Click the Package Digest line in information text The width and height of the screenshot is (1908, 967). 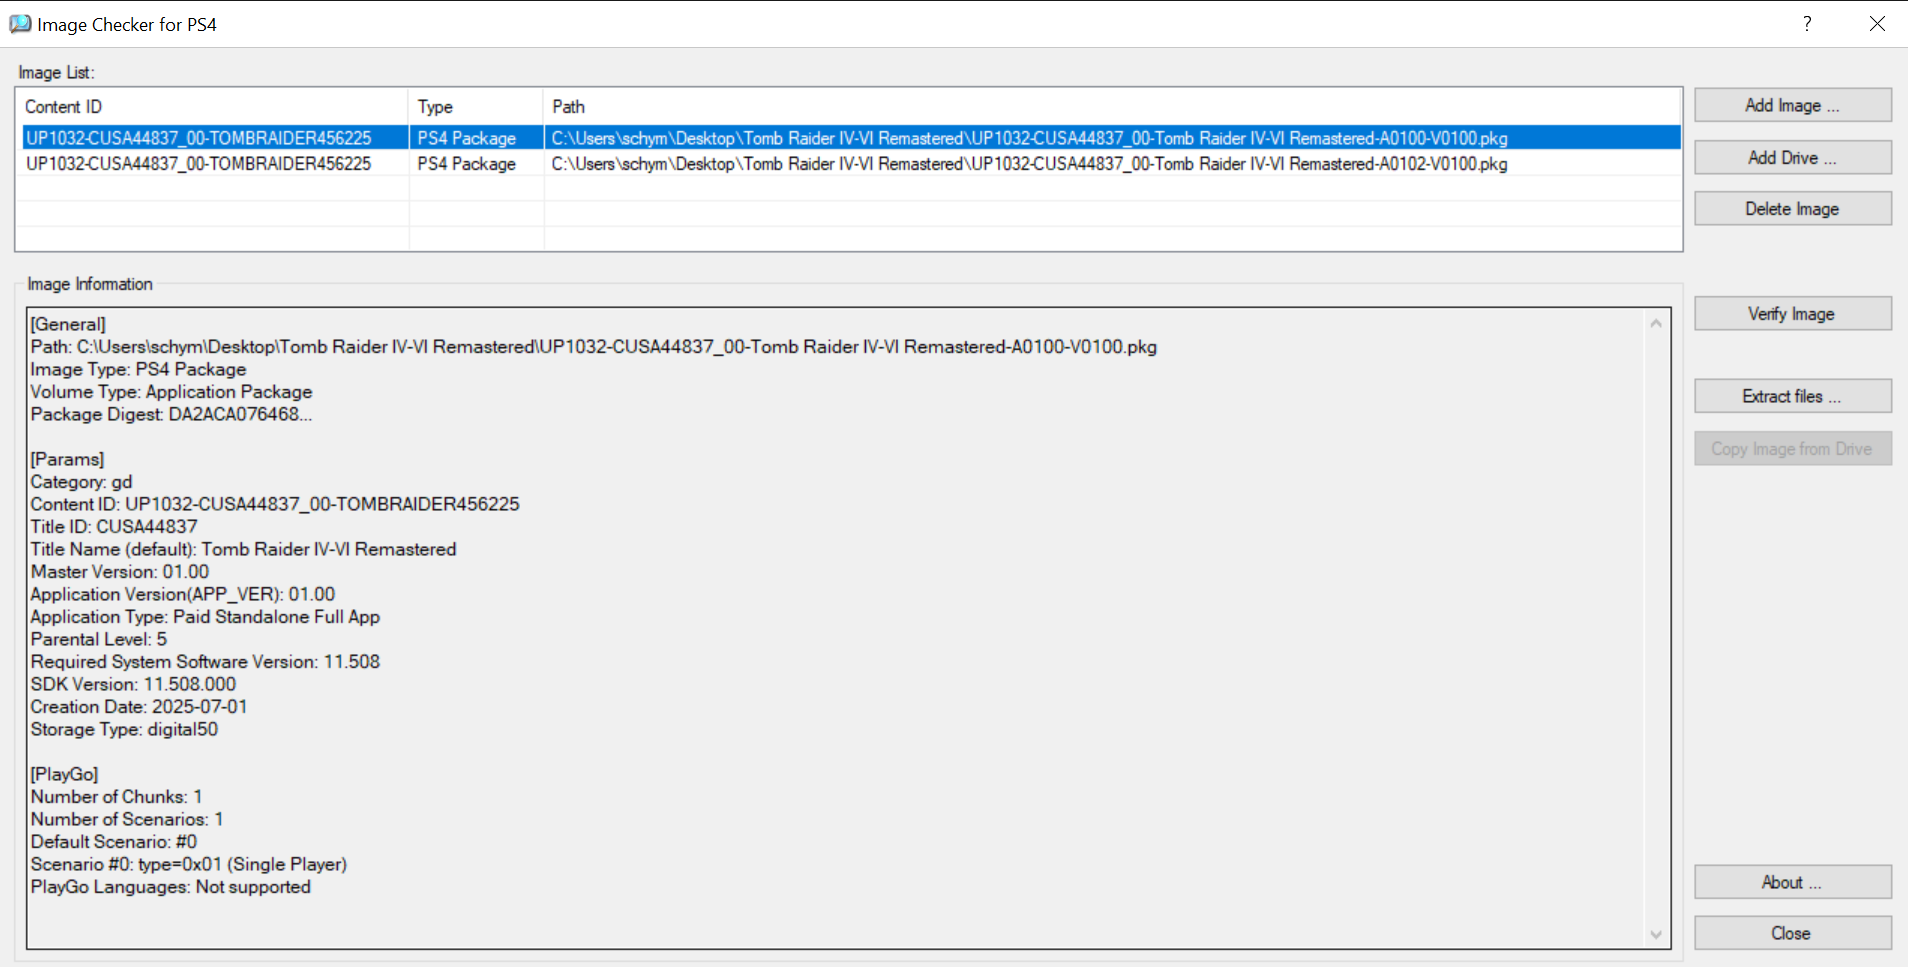171,414
